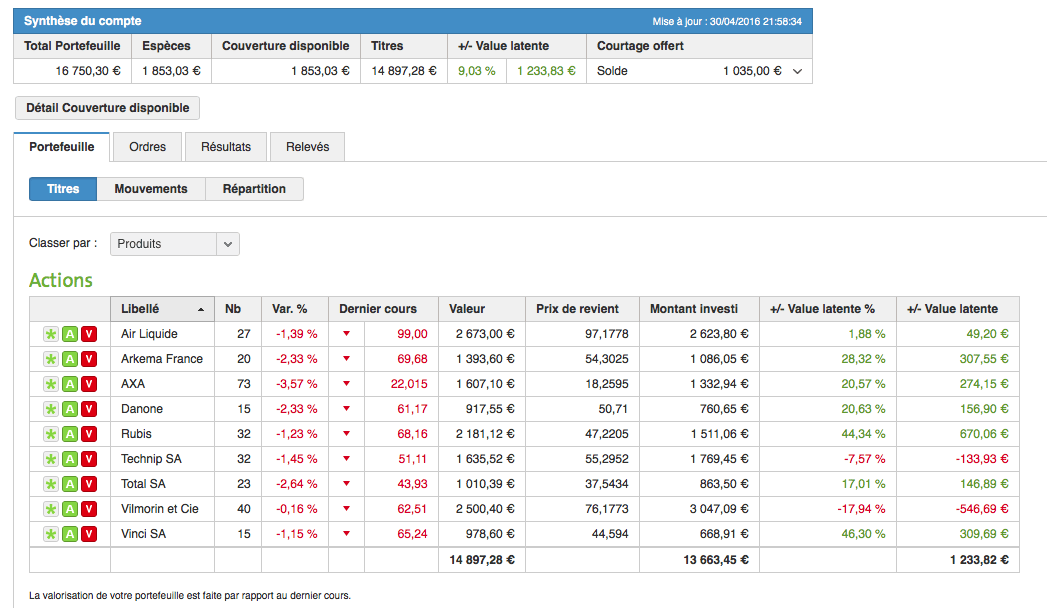The height and width of the screenshot is (608, 1047).
Task: Click the star icon for Danone
Action: pos(50,409)
